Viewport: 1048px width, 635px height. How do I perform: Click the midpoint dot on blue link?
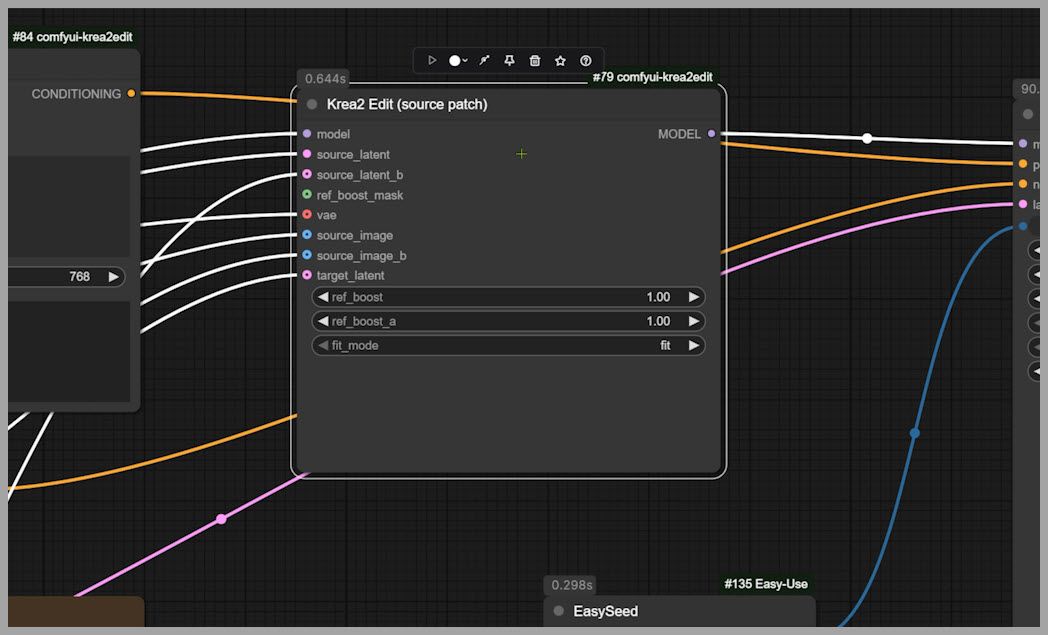pyautogui.click(x=914, y=433)
